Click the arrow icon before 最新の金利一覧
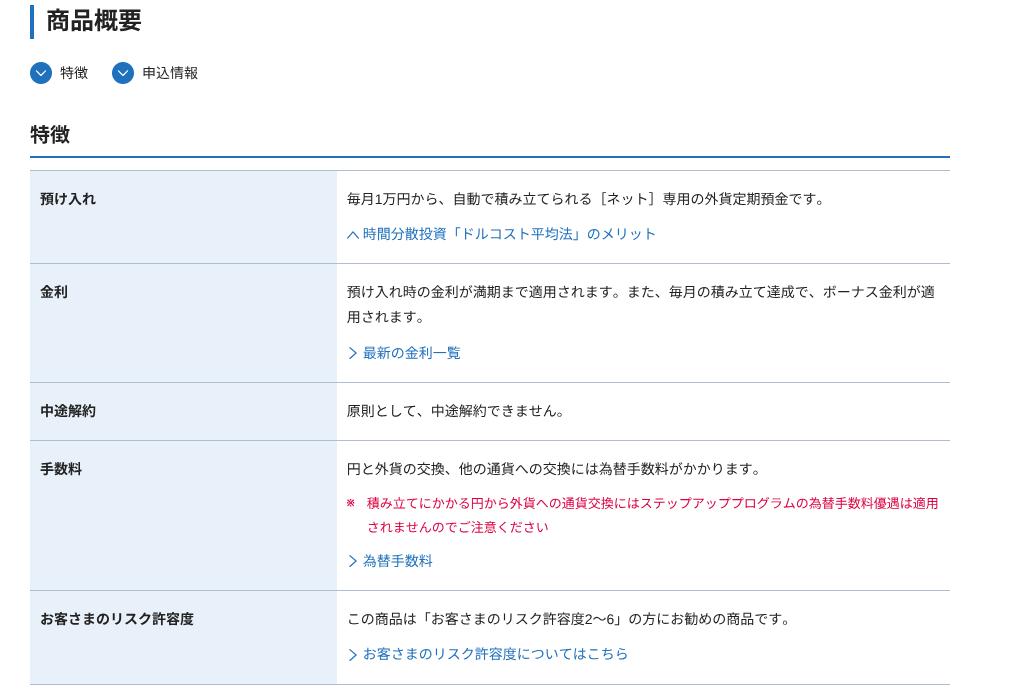1019x692 pixels. (x=353, y=353)
